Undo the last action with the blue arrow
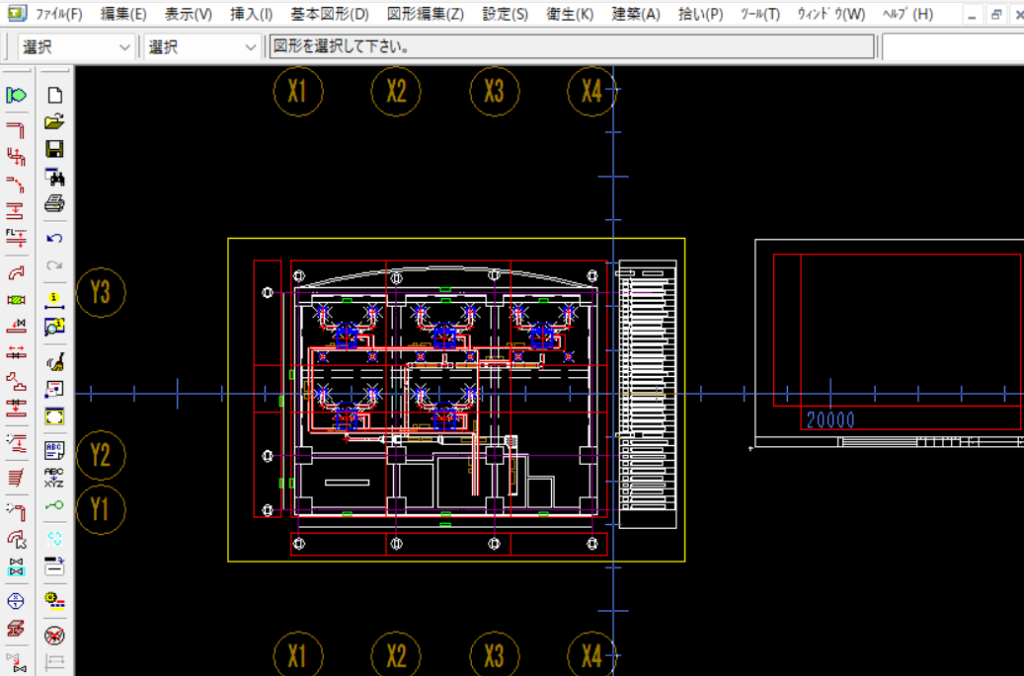The width and height of the screenshot is (1024, 676). pyautogui.click(x=55, y=238)
